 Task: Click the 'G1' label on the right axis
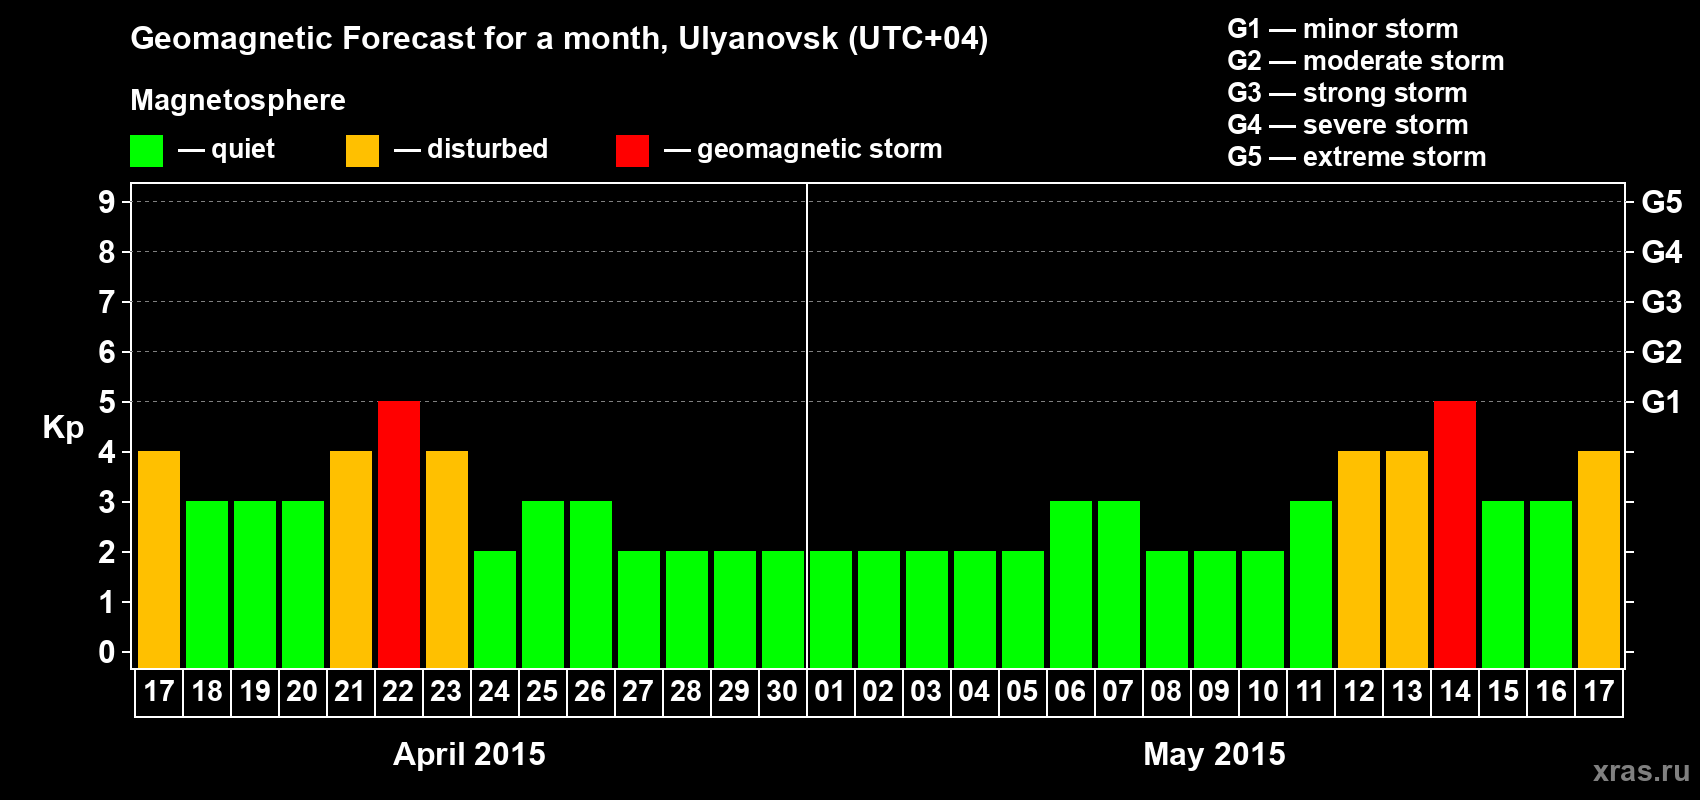click(x=1661, y=402)
